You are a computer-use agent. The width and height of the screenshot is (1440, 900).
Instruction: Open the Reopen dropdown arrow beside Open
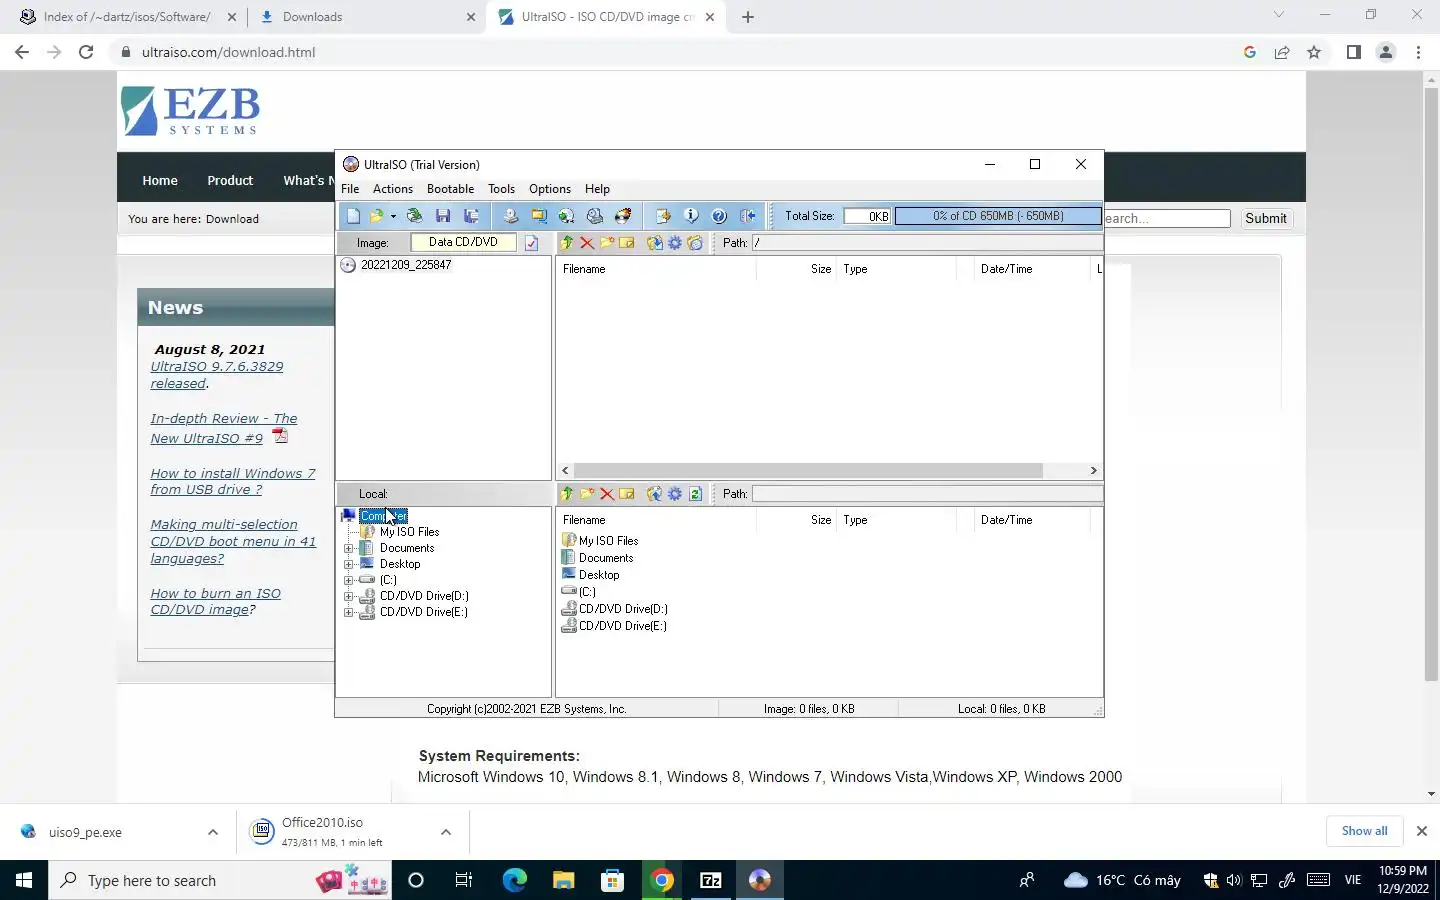coord(393,216)
